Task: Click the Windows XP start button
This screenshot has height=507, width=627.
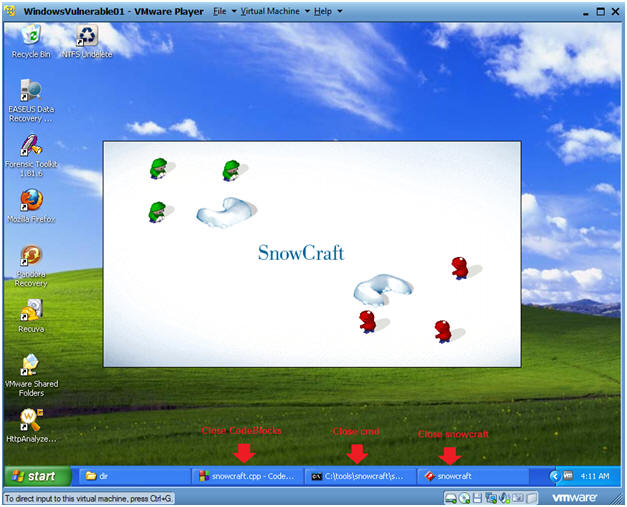Action: pos(38,476)
